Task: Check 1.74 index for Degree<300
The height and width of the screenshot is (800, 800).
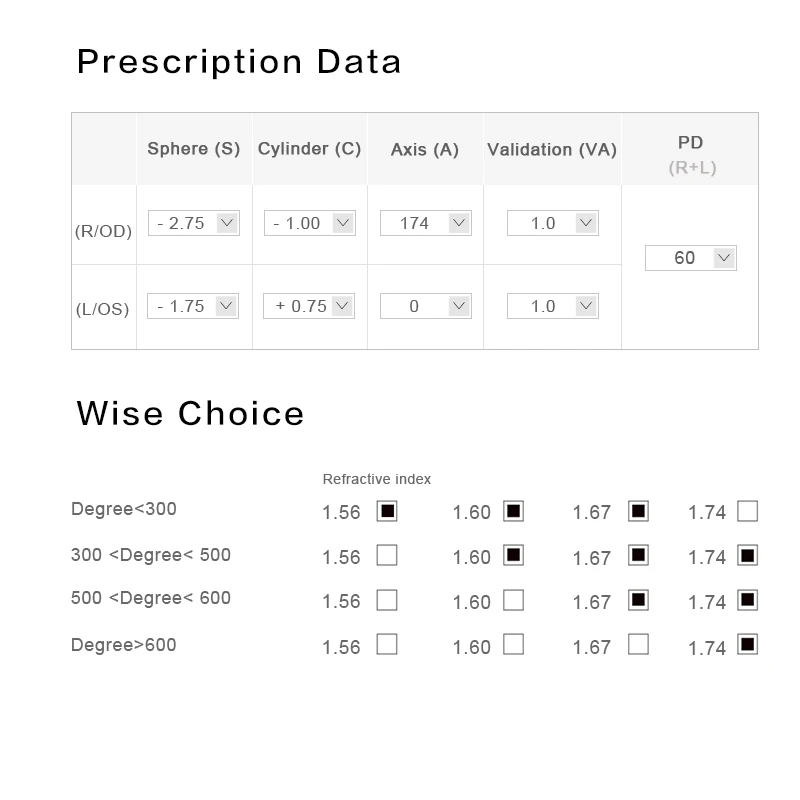Action: (747, 511)
